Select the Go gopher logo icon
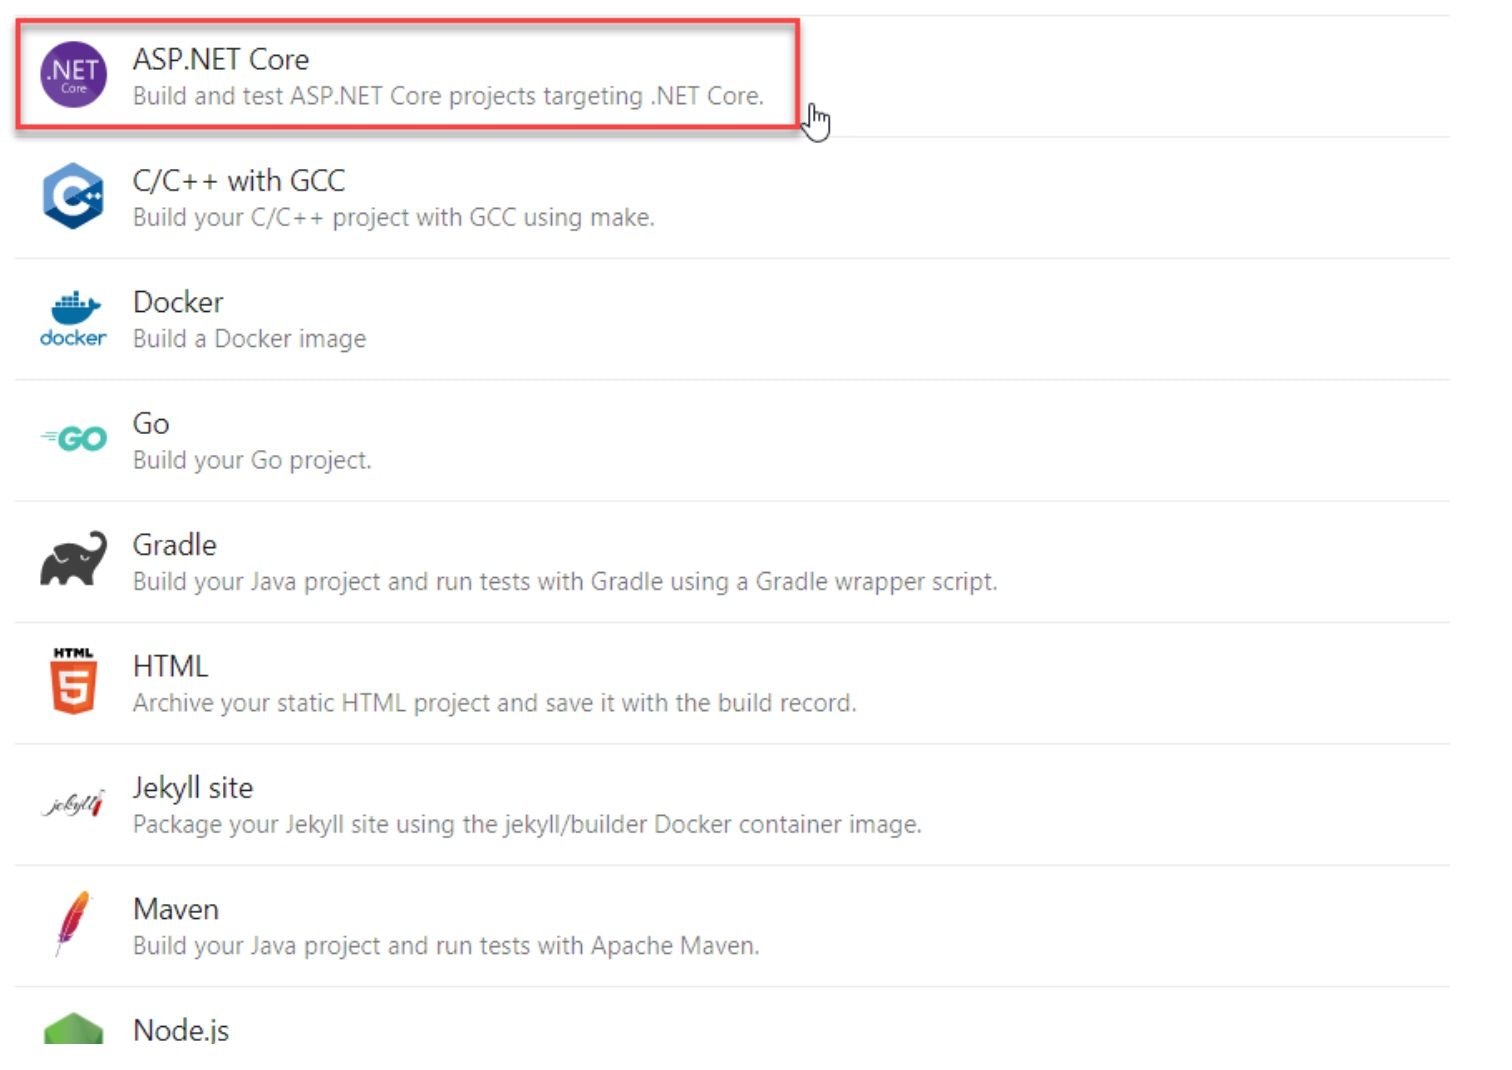 (71, 438)
